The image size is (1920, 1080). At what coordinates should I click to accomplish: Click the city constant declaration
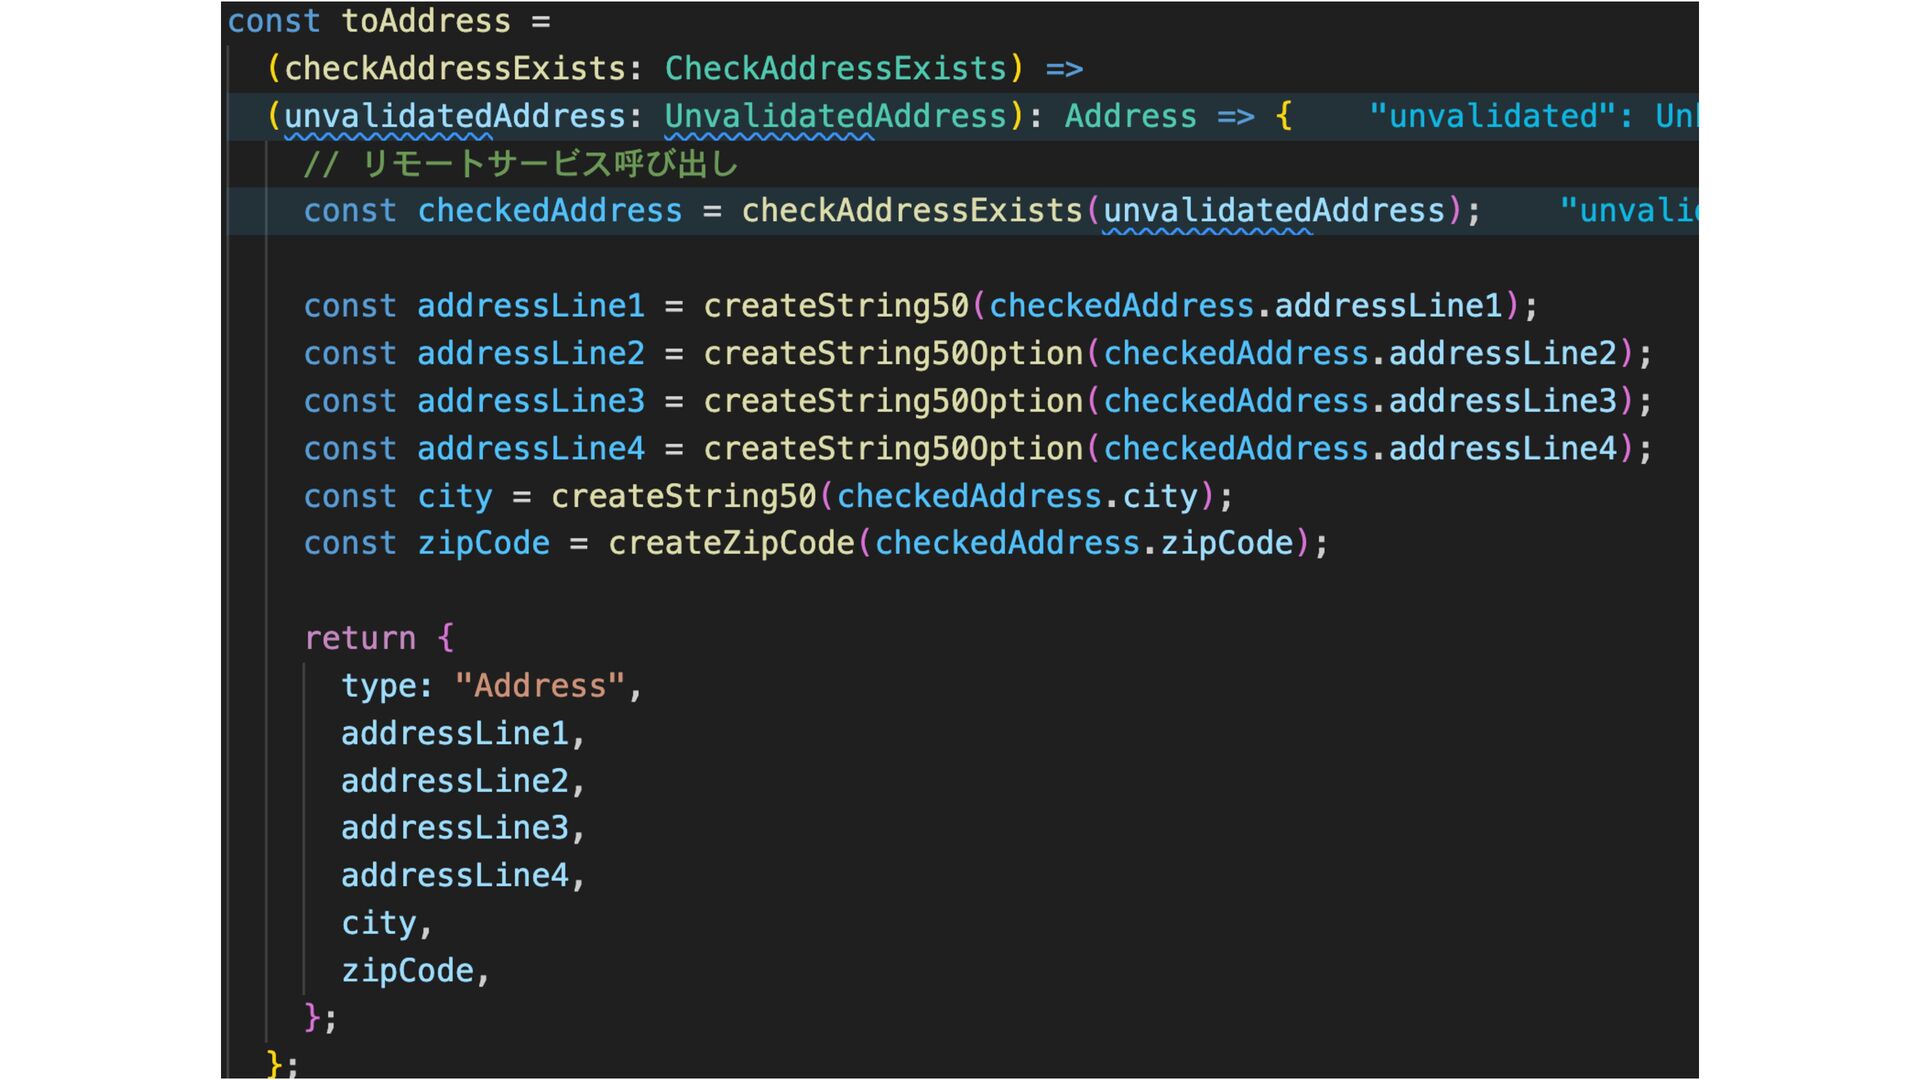click(x=454, y=497)
